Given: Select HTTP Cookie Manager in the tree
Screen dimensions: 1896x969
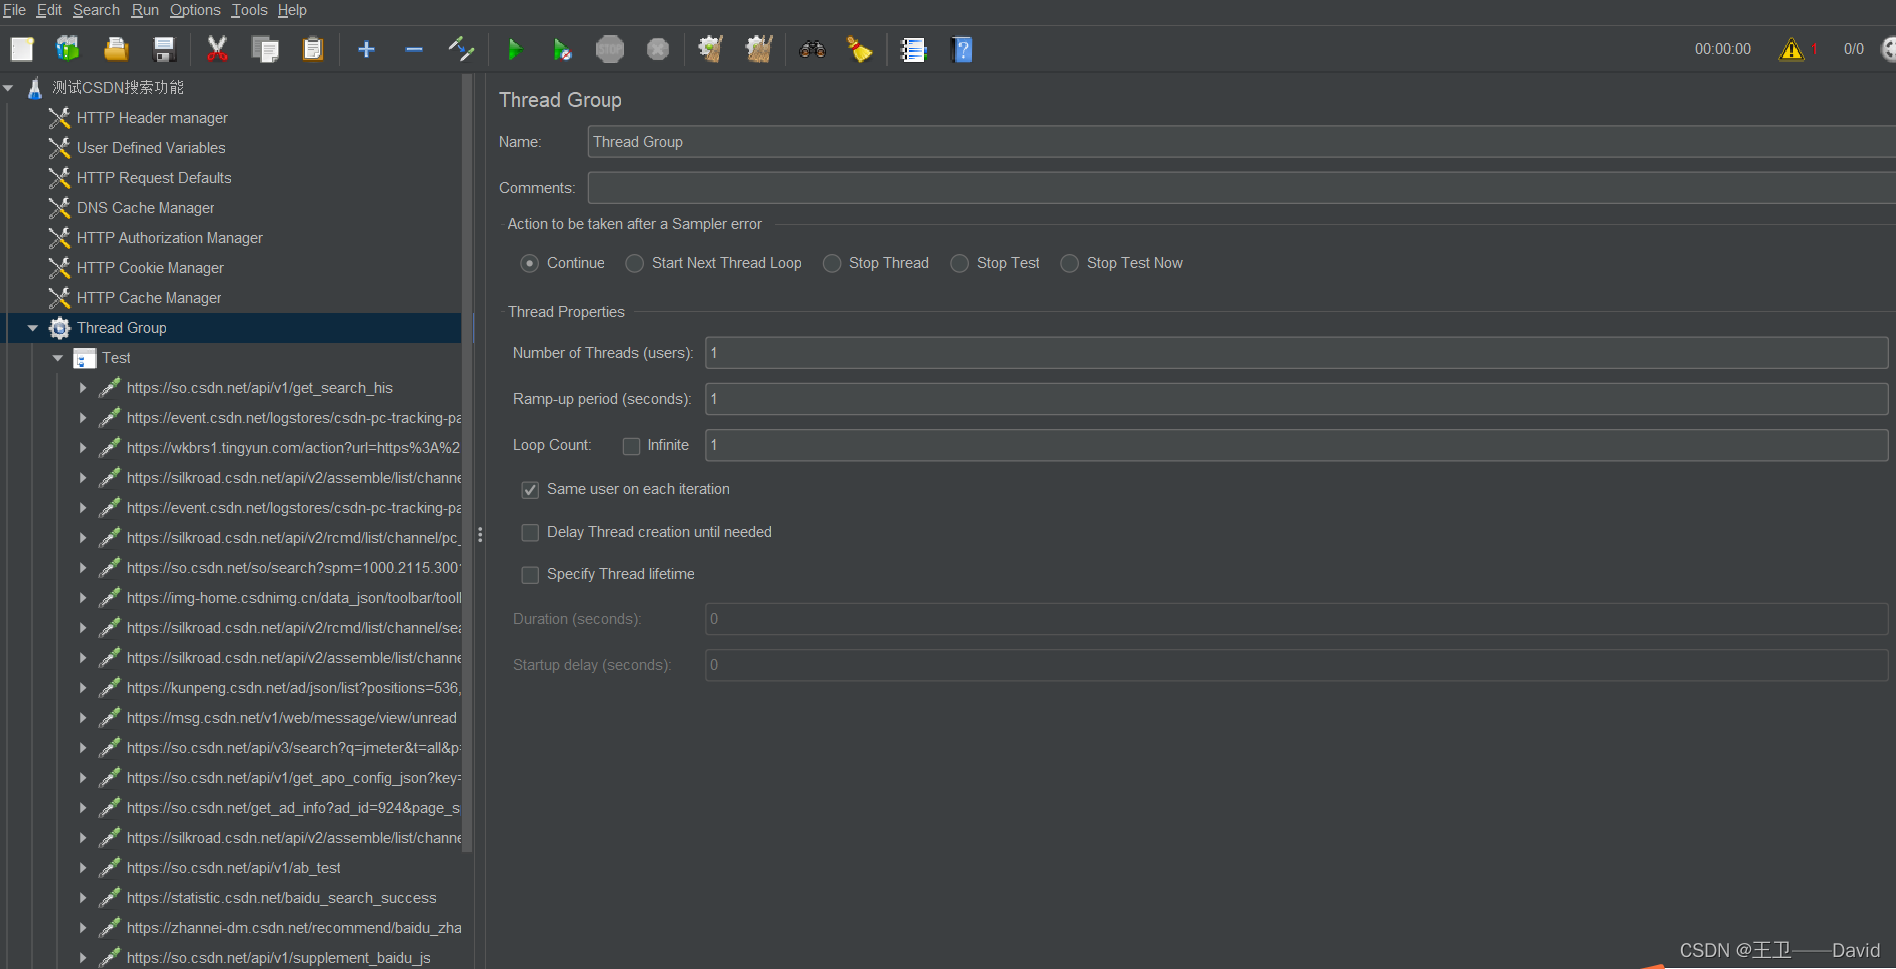Looking at the screenshot, I should click(150, 268).
